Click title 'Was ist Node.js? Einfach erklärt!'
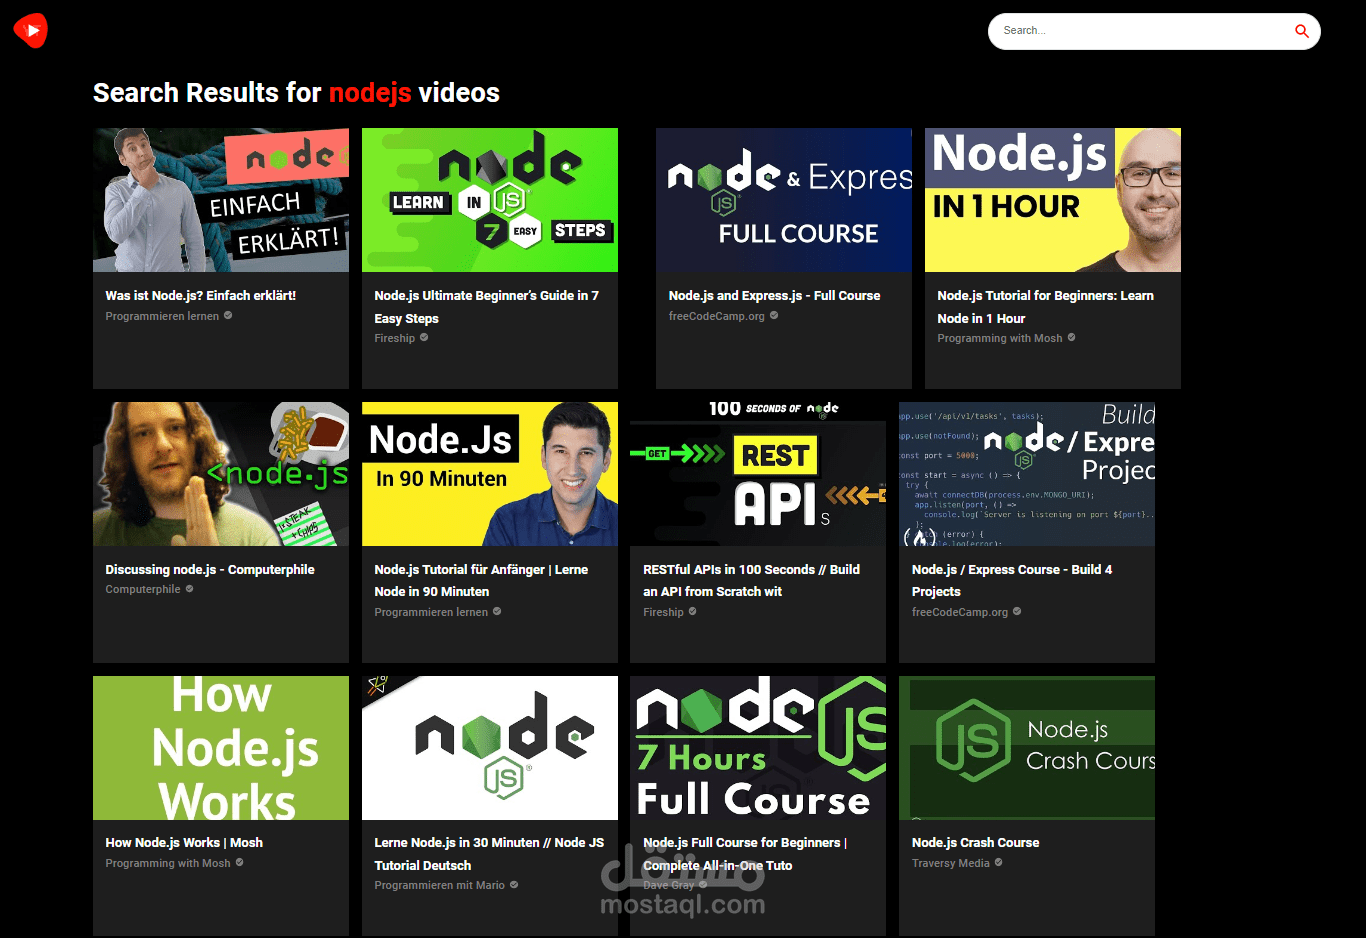Viewport: 1366px width, 938px height. 201,295
